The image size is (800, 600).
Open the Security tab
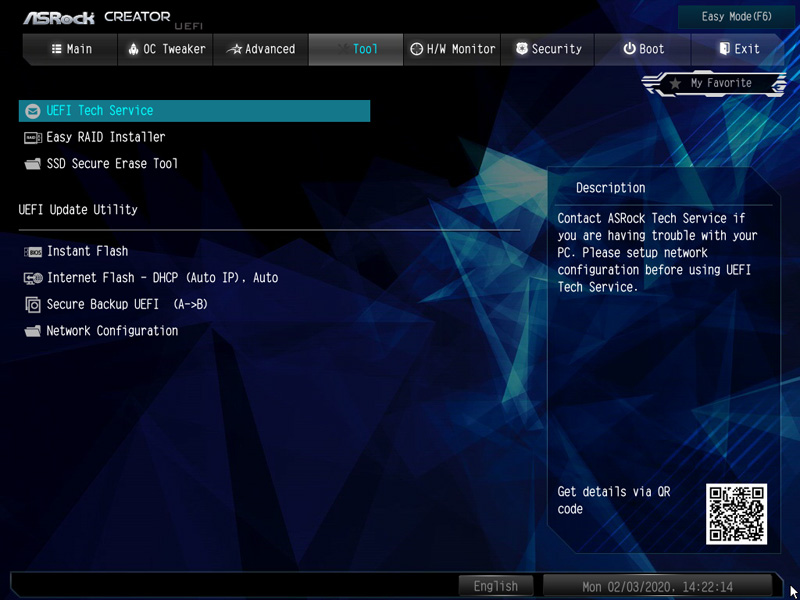547,49
